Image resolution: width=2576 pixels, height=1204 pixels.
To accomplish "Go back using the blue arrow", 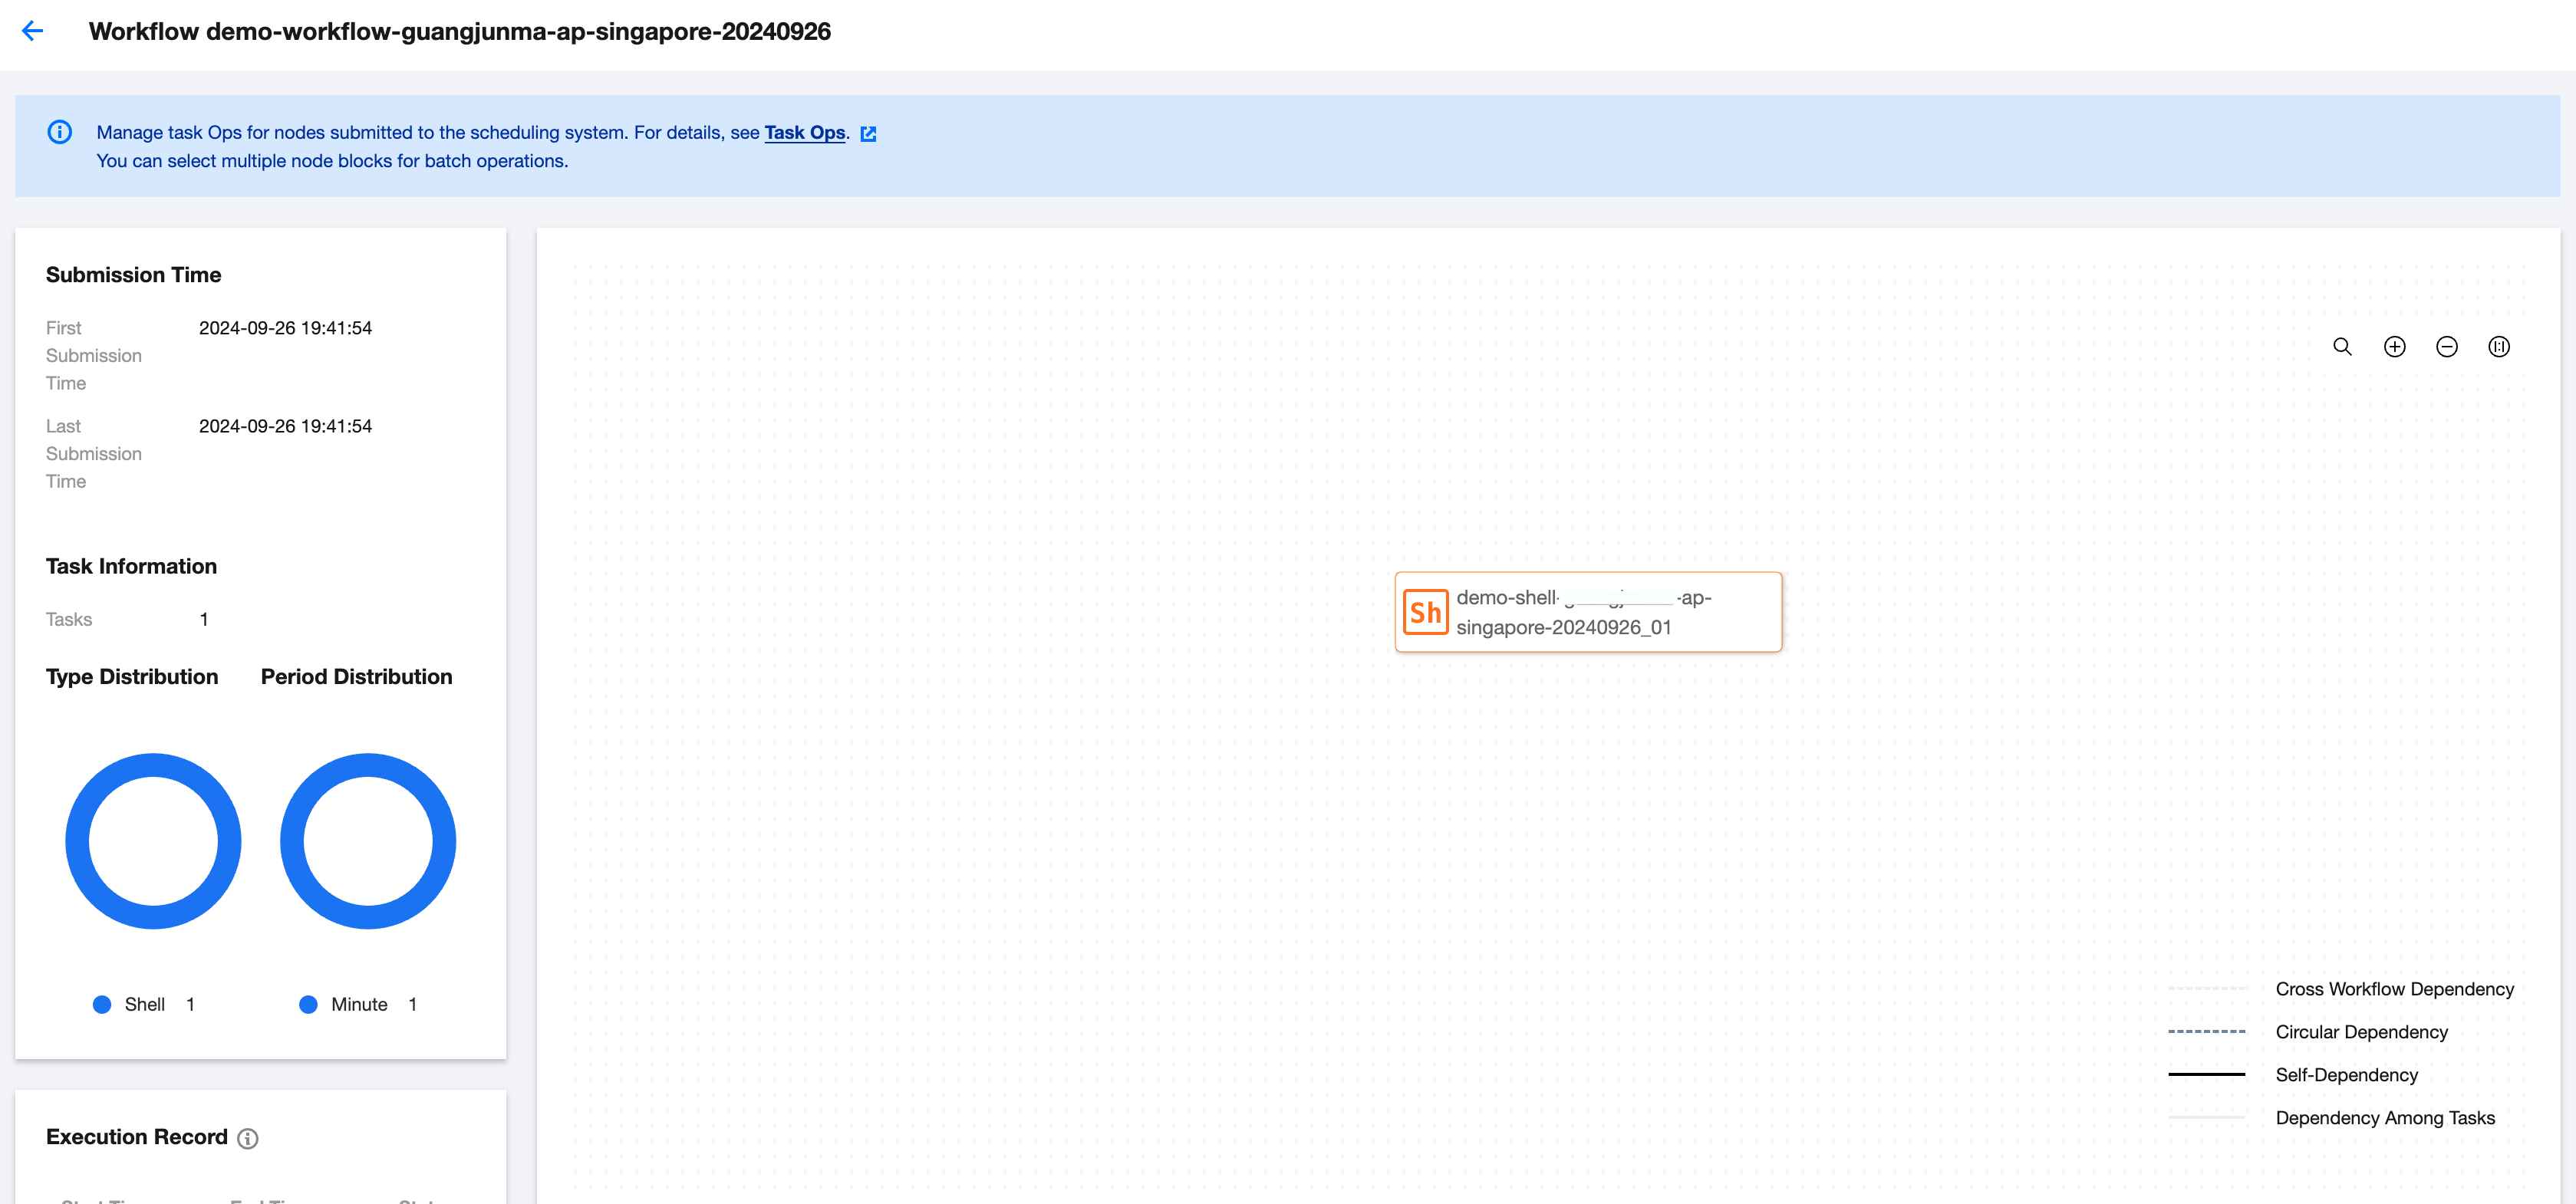I will tap(32, 31).
